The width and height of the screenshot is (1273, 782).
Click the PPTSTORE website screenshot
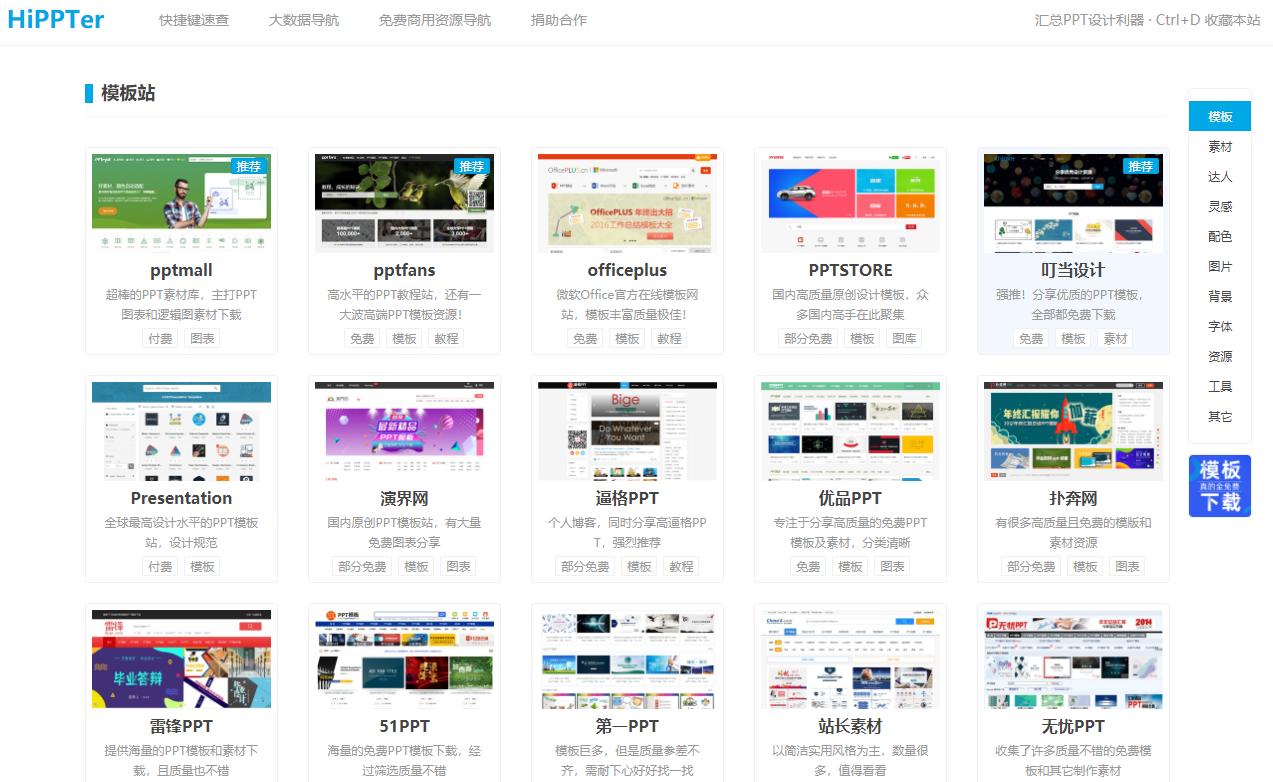pos(850,204)
